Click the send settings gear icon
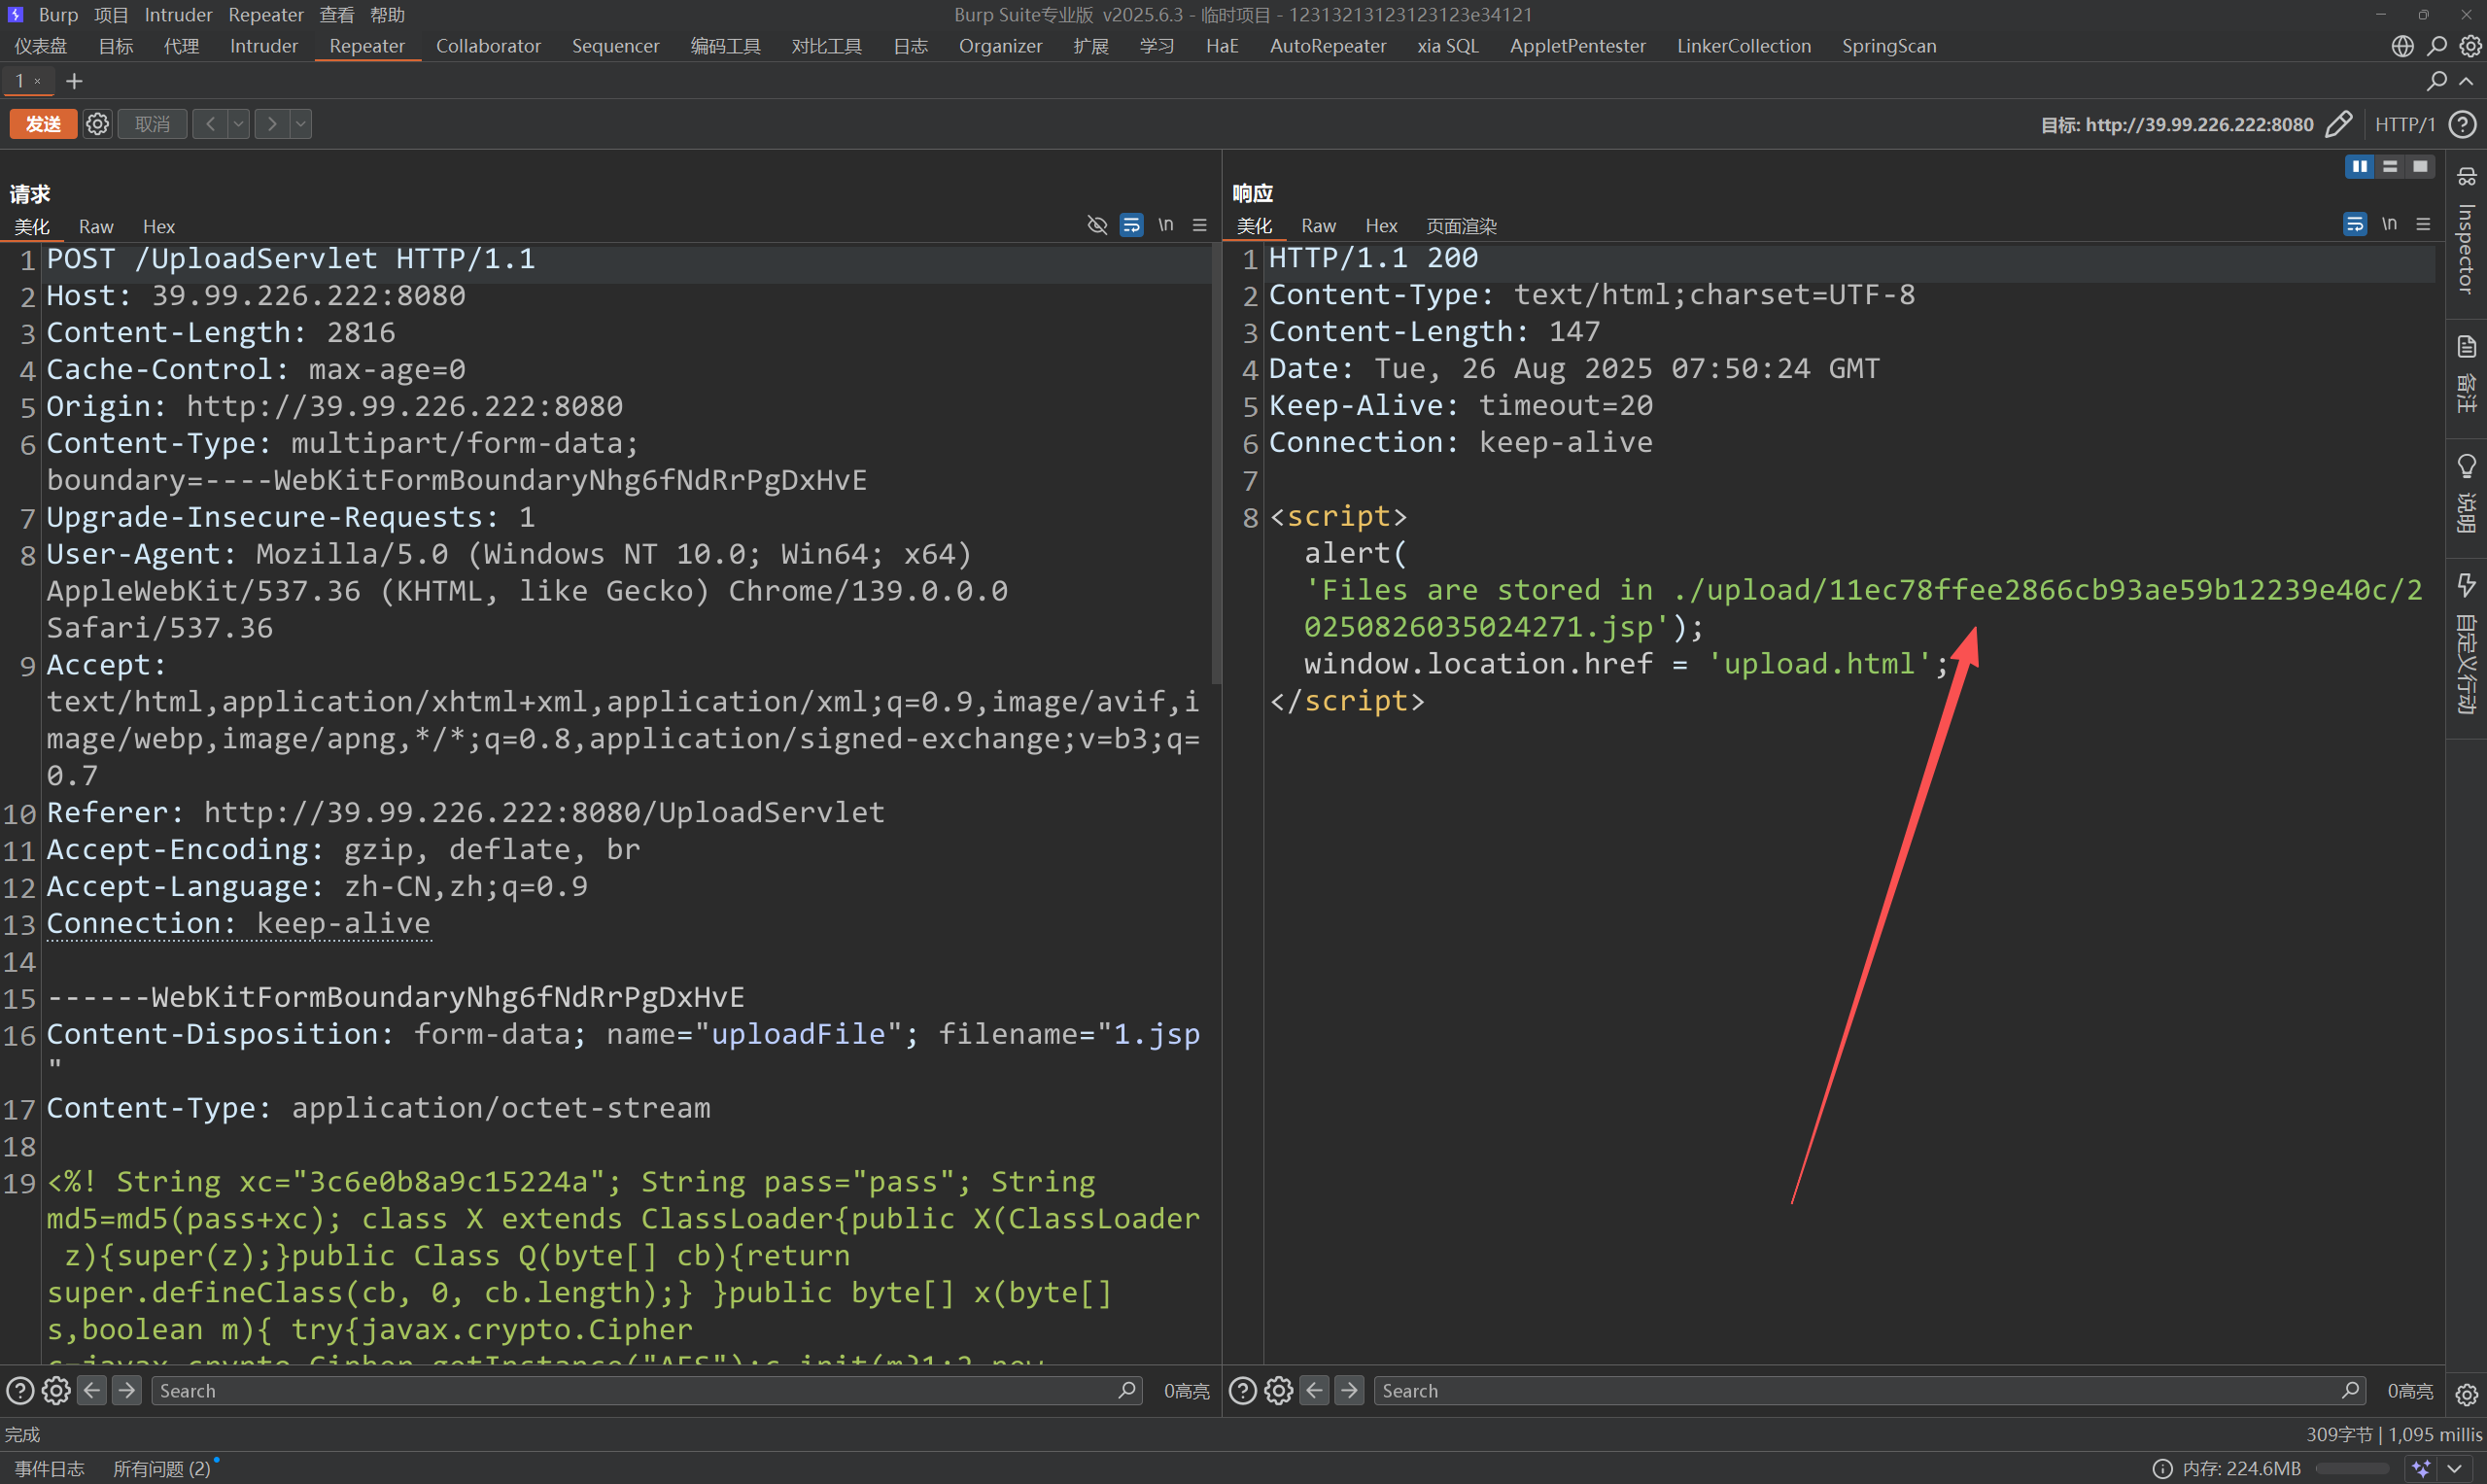The image size is (2487, 1484). click(97, 124)
